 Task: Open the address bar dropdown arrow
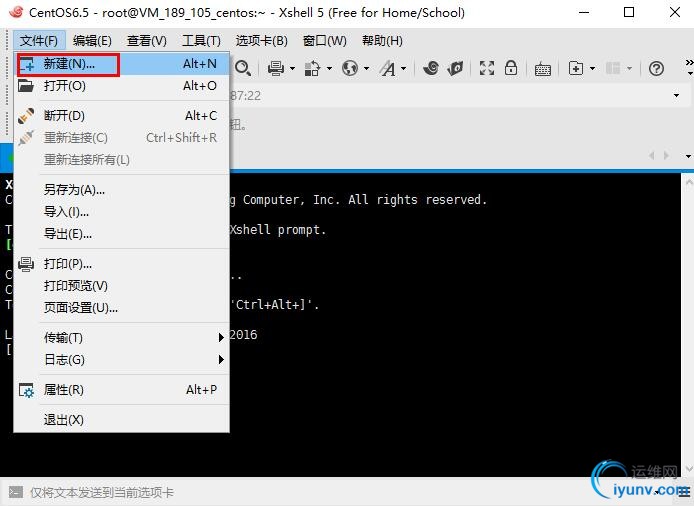click(676, 96)
